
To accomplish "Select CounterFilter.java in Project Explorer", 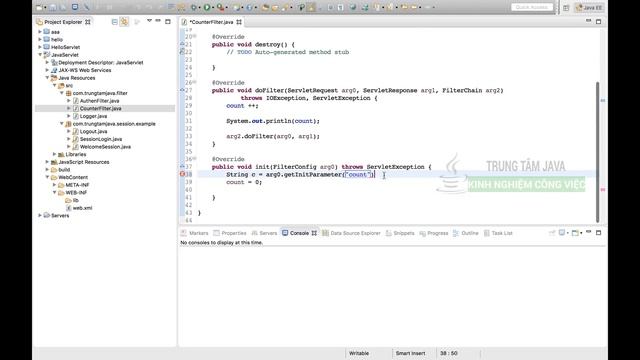I will tap(100, 109).
